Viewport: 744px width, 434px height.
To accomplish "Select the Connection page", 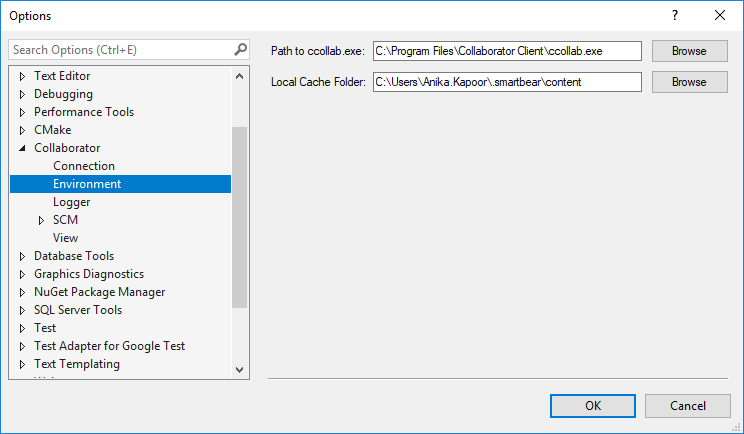I will [x=84, y=166].
